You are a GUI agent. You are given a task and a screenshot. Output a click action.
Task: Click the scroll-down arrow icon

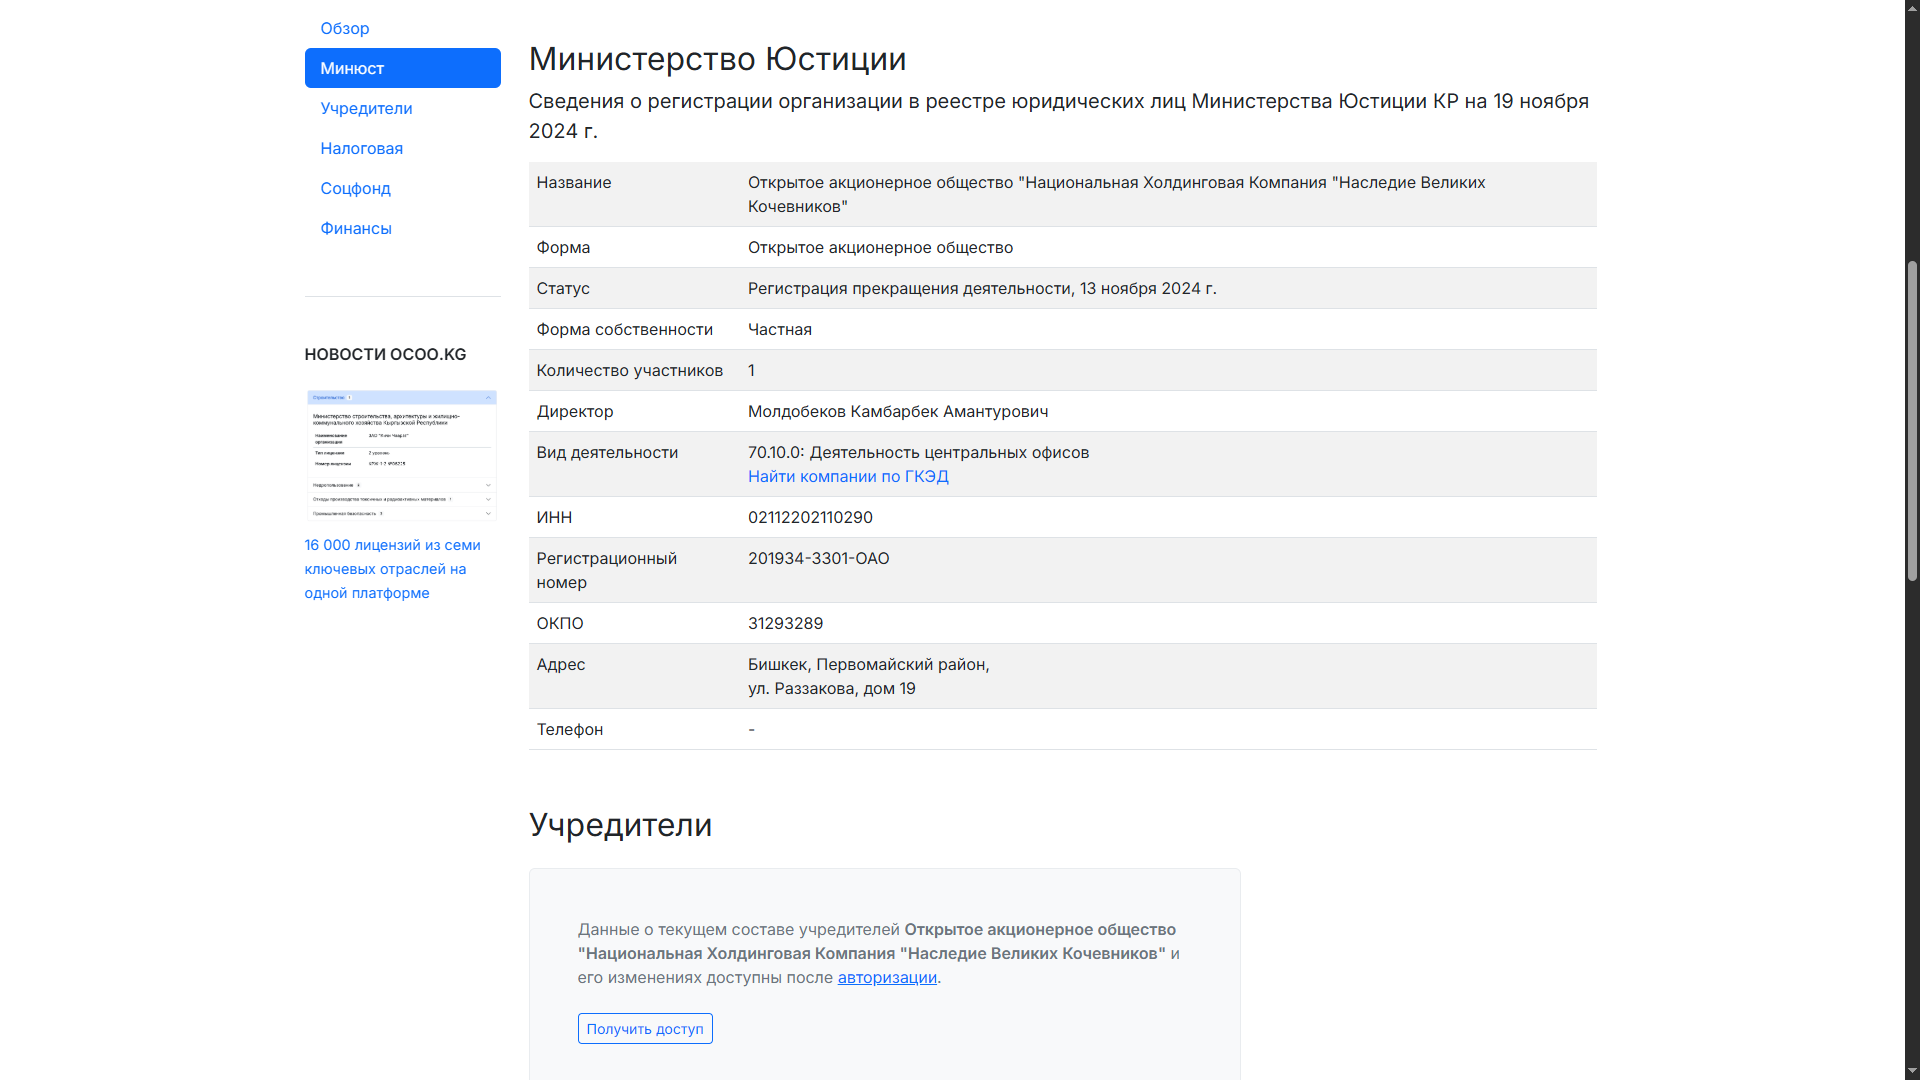pos(1911,1068)
